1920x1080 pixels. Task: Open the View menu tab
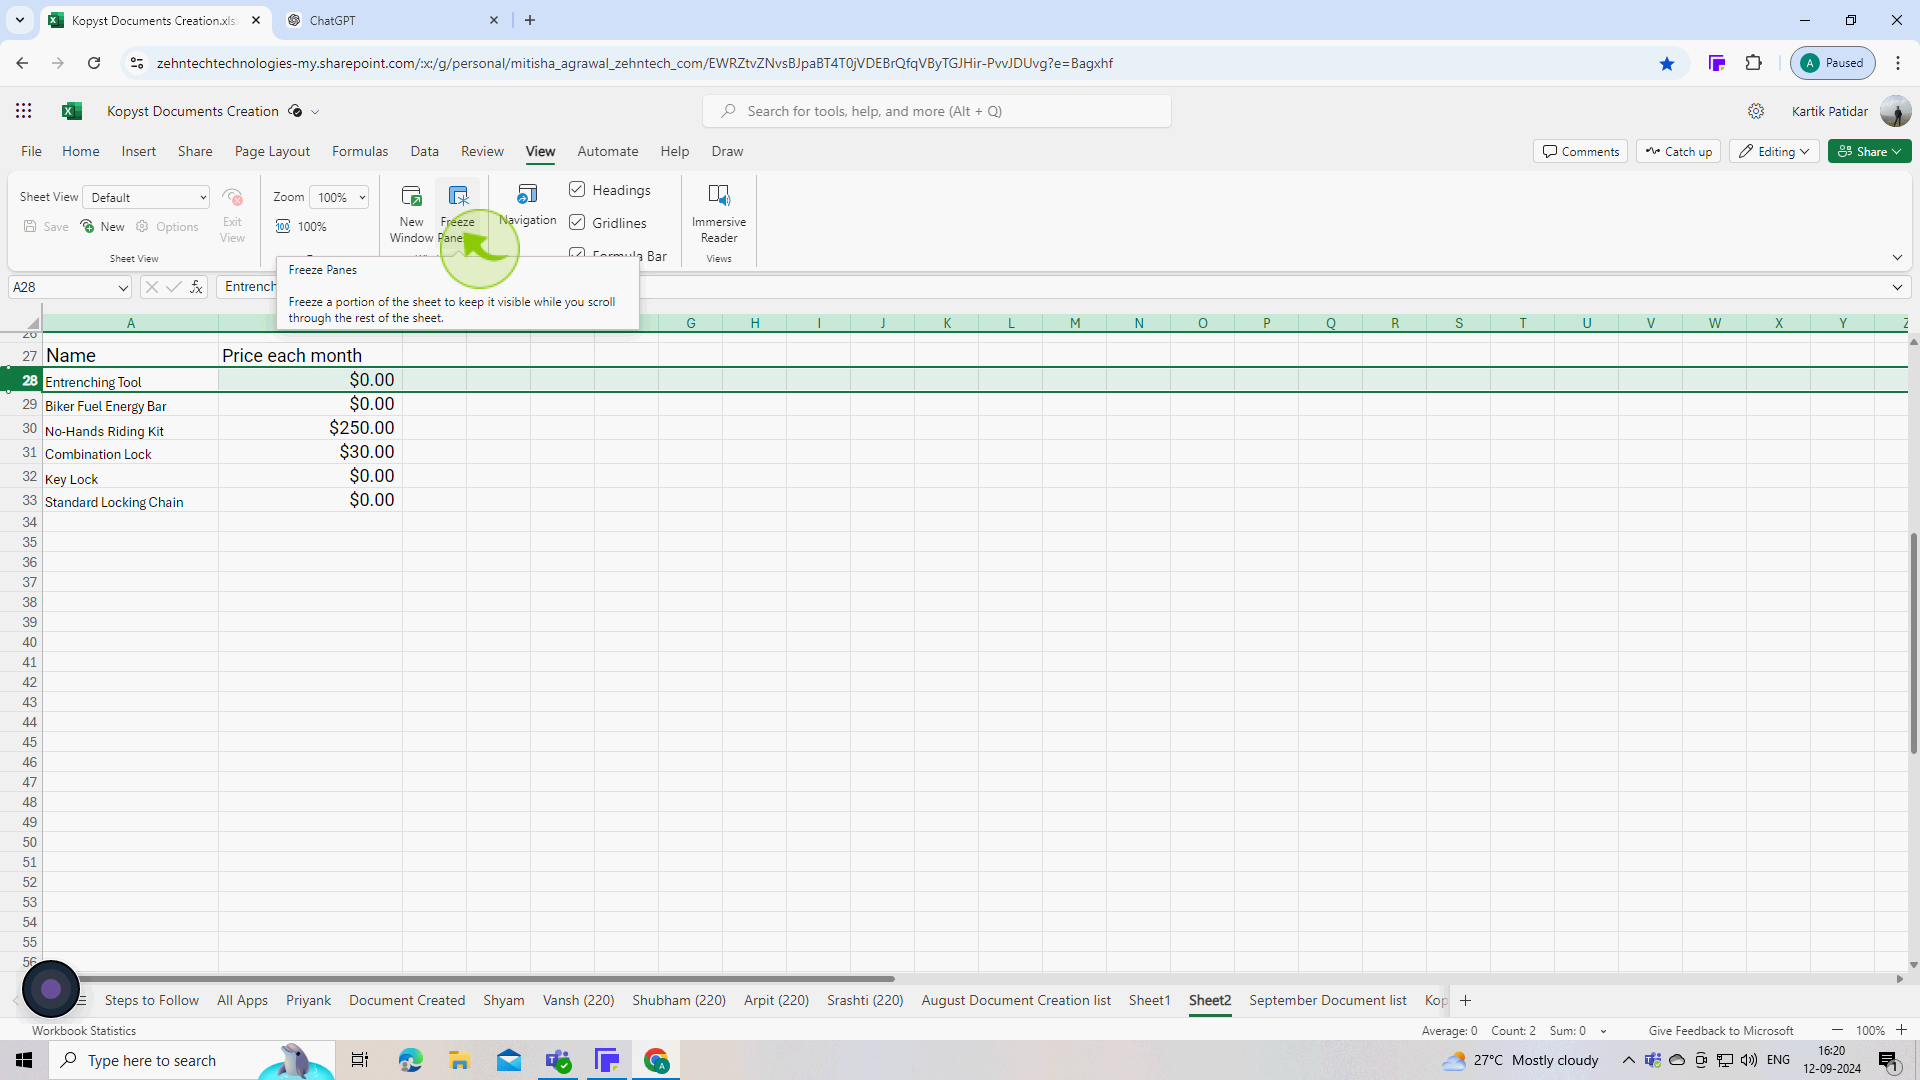point(541,150)
